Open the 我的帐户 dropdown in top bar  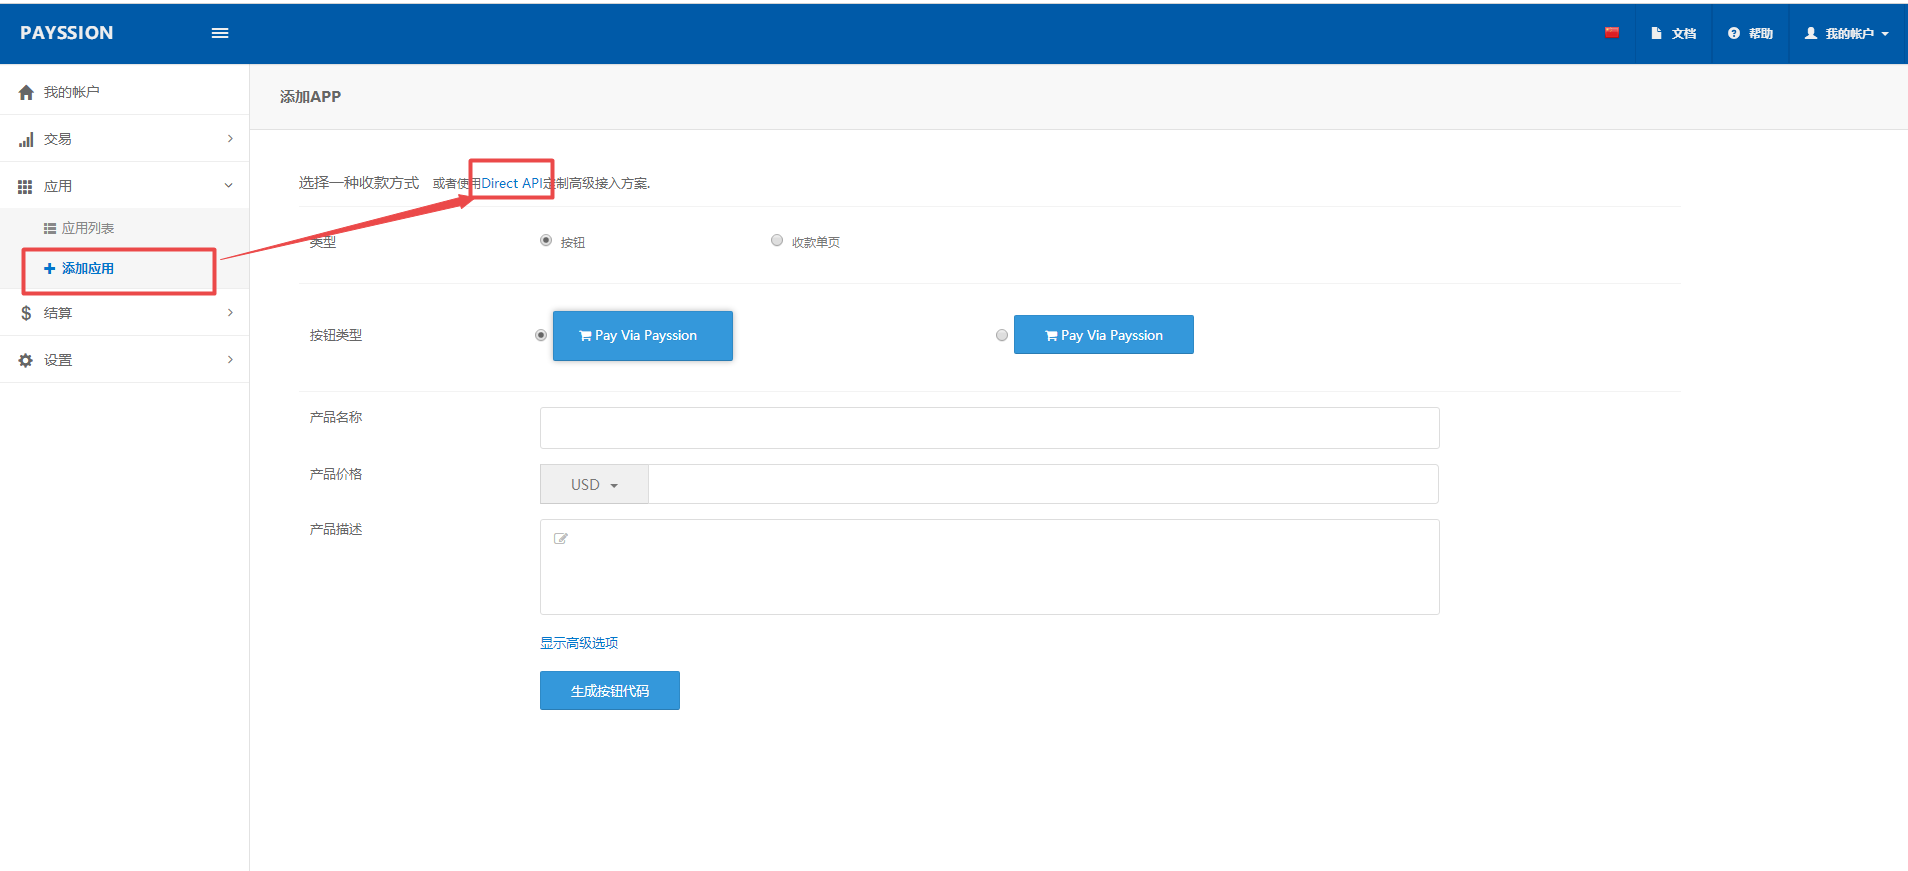point(1846,33)
